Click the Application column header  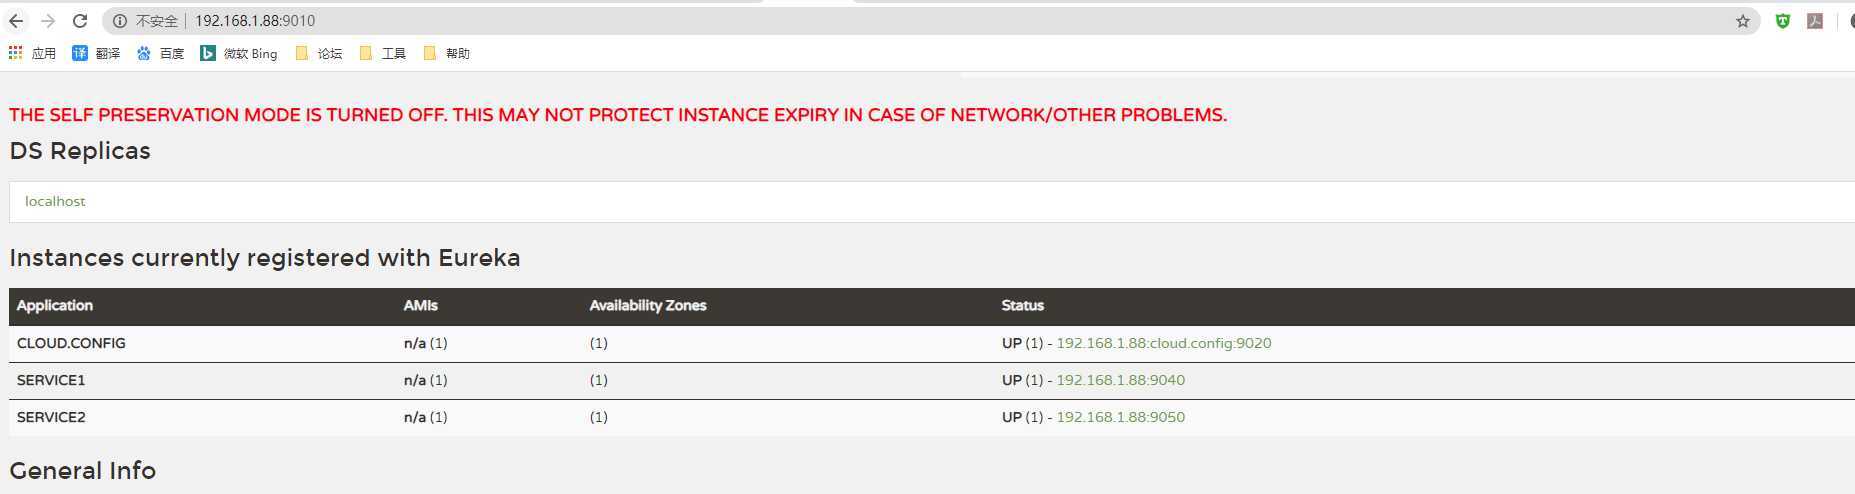[55, 306]
